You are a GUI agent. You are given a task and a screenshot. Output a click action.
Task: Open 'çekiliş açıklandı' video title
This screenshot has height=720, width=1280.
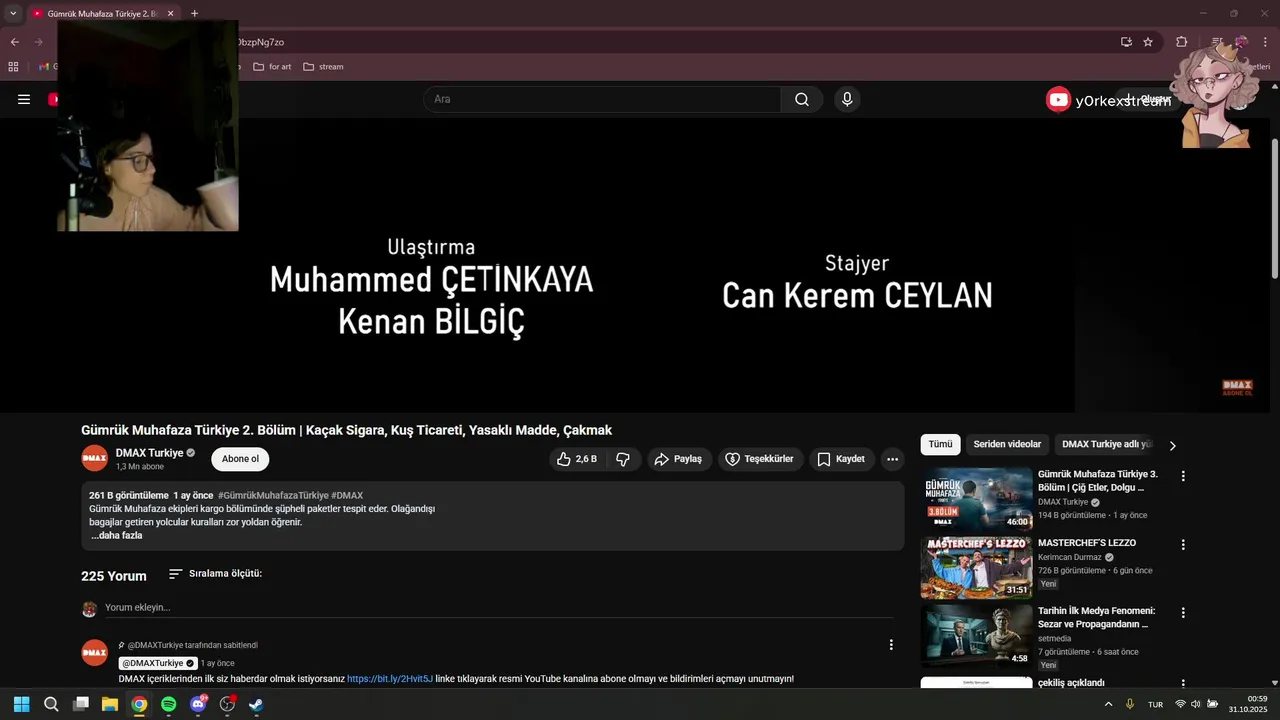coord(1071,683)
